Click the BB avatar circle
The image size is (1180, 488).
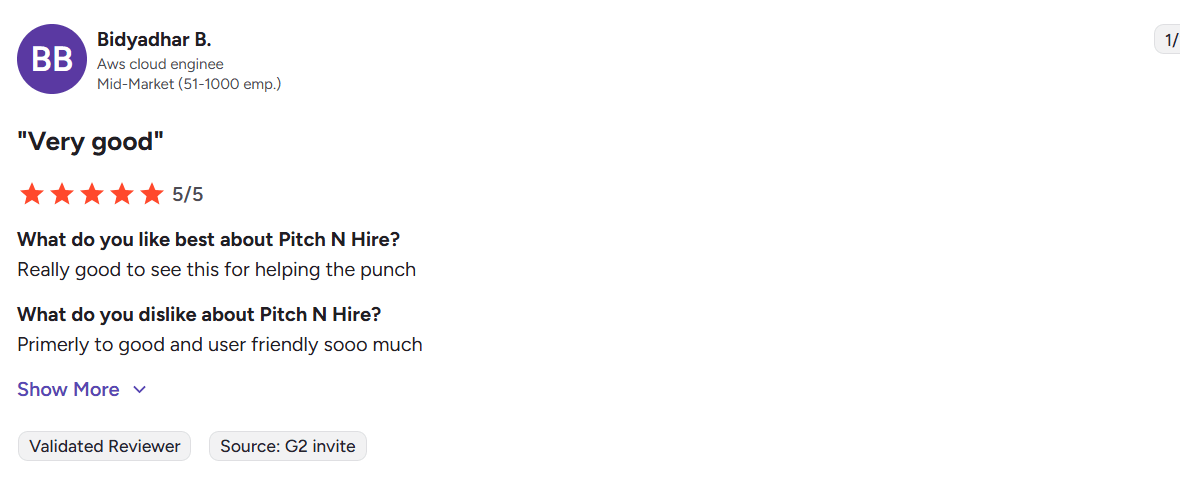[52, 60]
